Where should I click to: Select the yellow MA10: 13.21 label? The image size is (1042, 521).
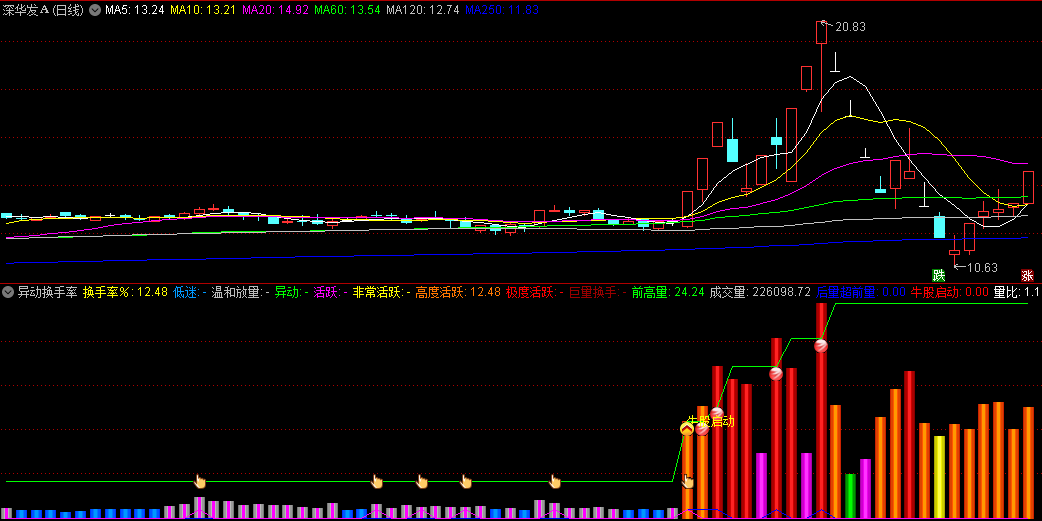(x=203, y=10)
